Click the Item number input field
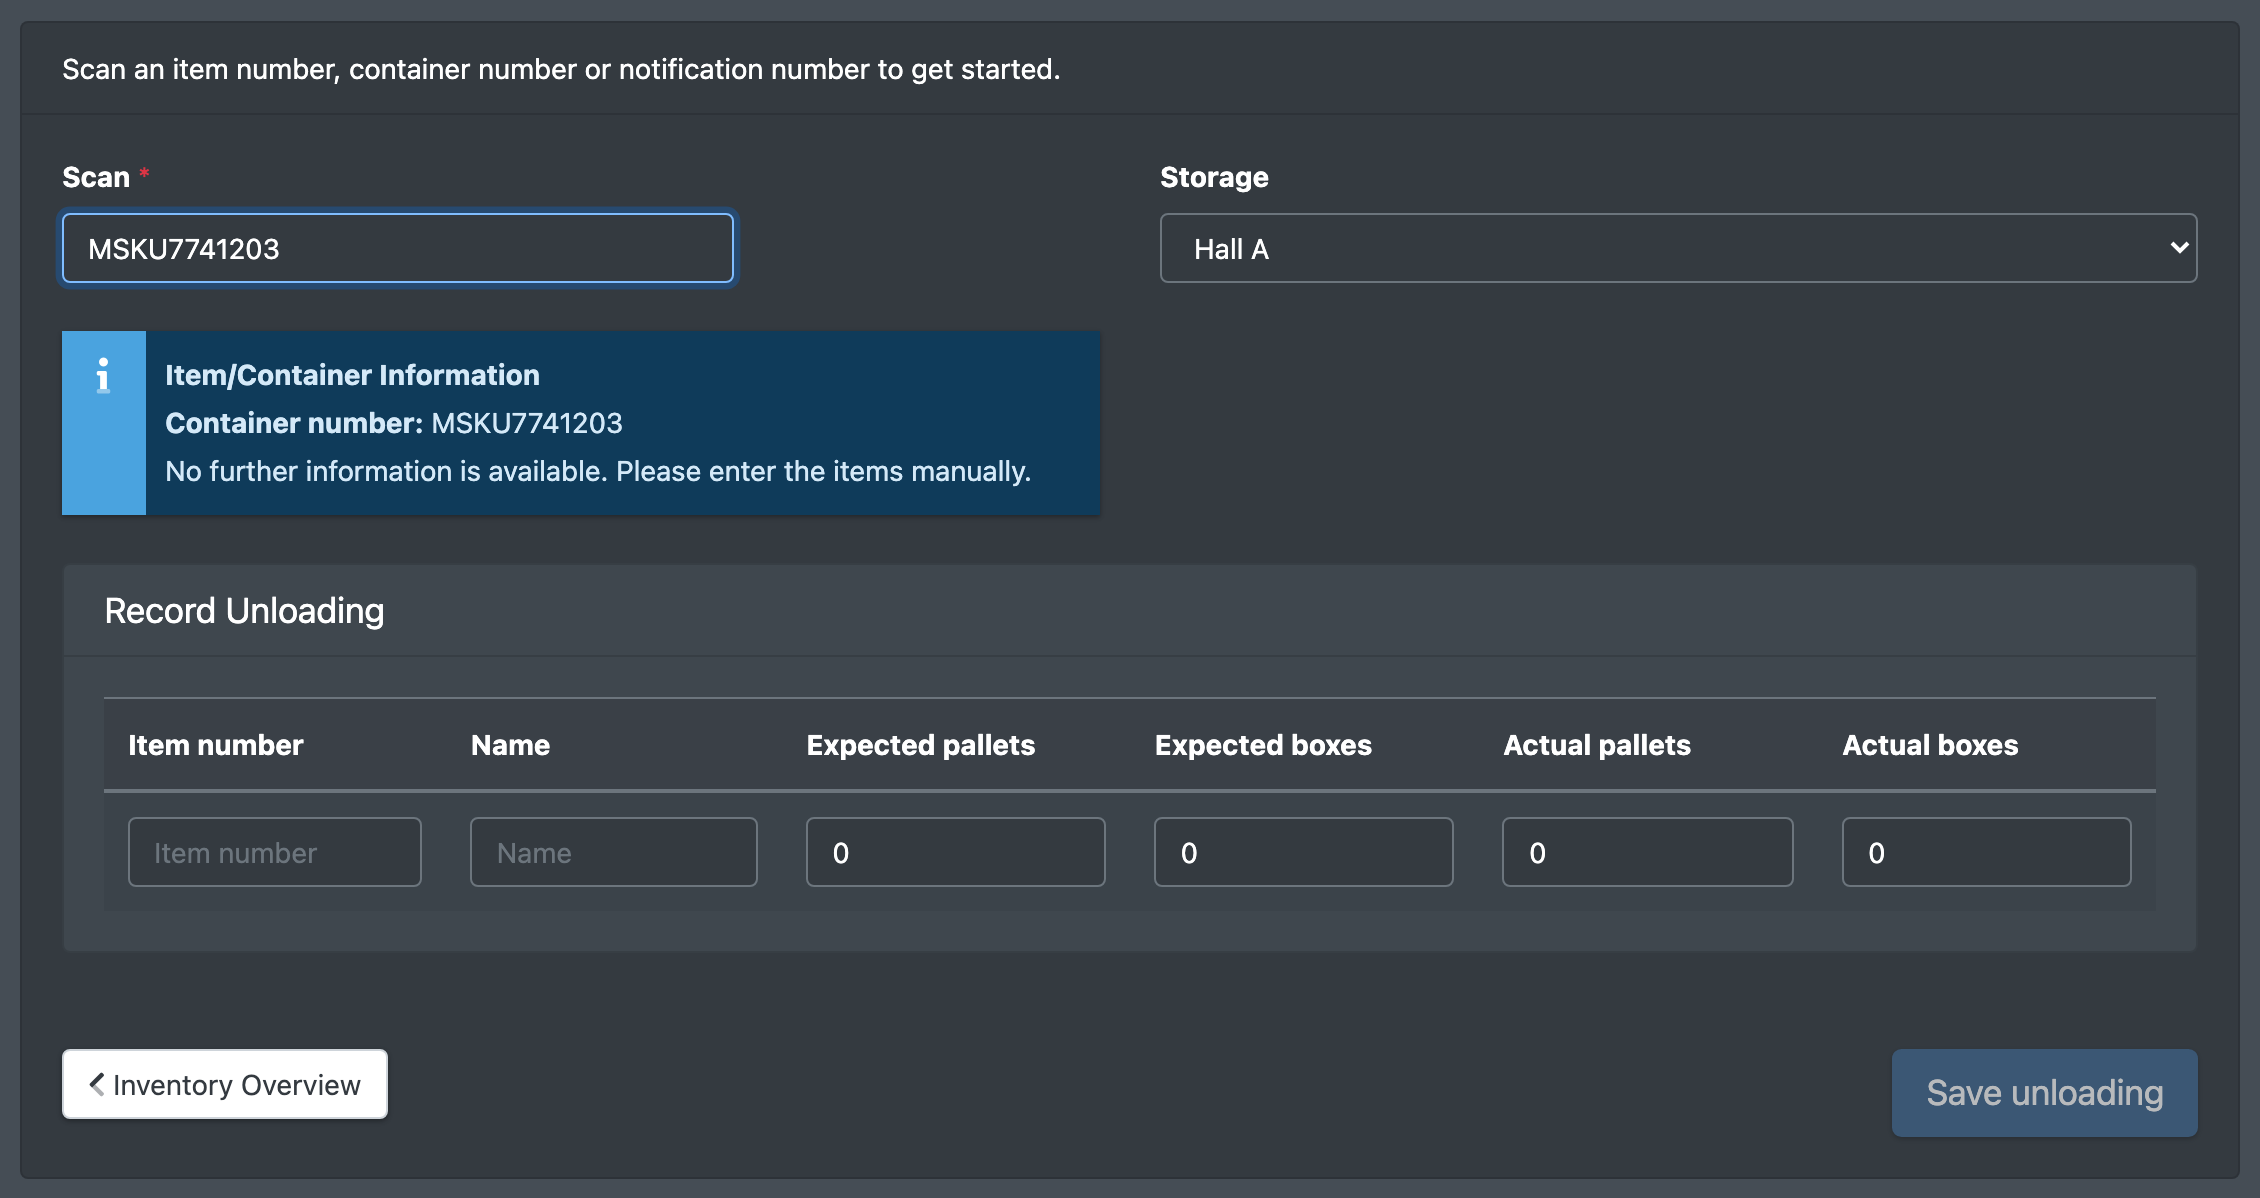The height and width of the screenshot is (1198, 2260). coord(275,852)
